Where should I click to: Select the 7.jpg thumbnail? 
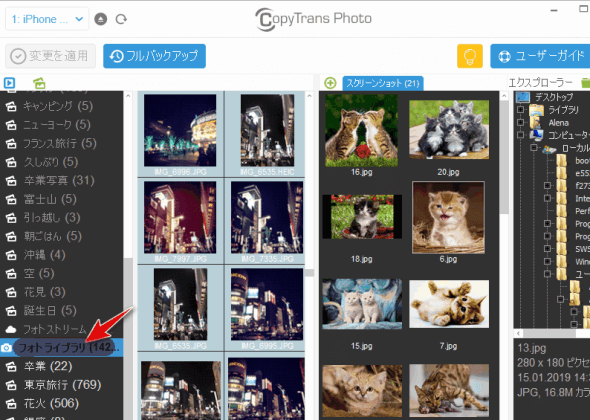click(449, 304)
